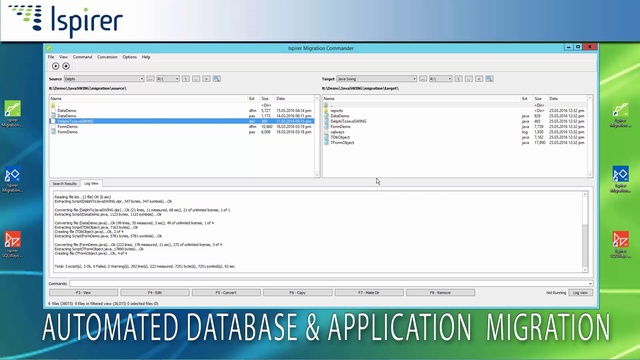Viewport: 640px width, 360px height.
Task: Go to root folder '\' in target panel
Action: [x=458, y=79]
